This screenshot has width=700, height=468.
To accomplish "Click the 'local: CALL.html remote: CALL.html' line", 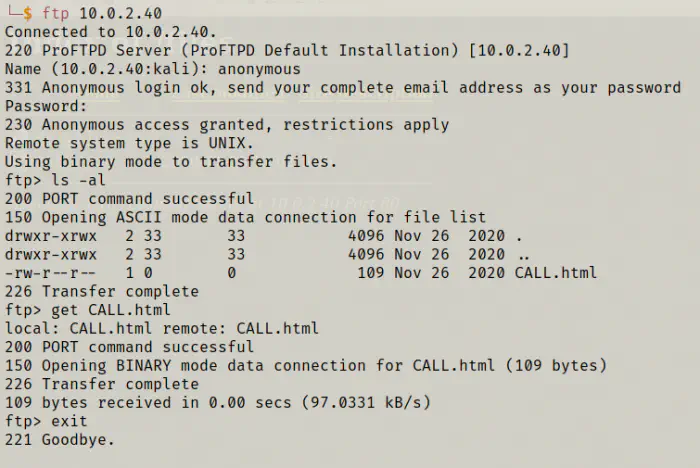I will pyautogui.click(x=162, y=328).
